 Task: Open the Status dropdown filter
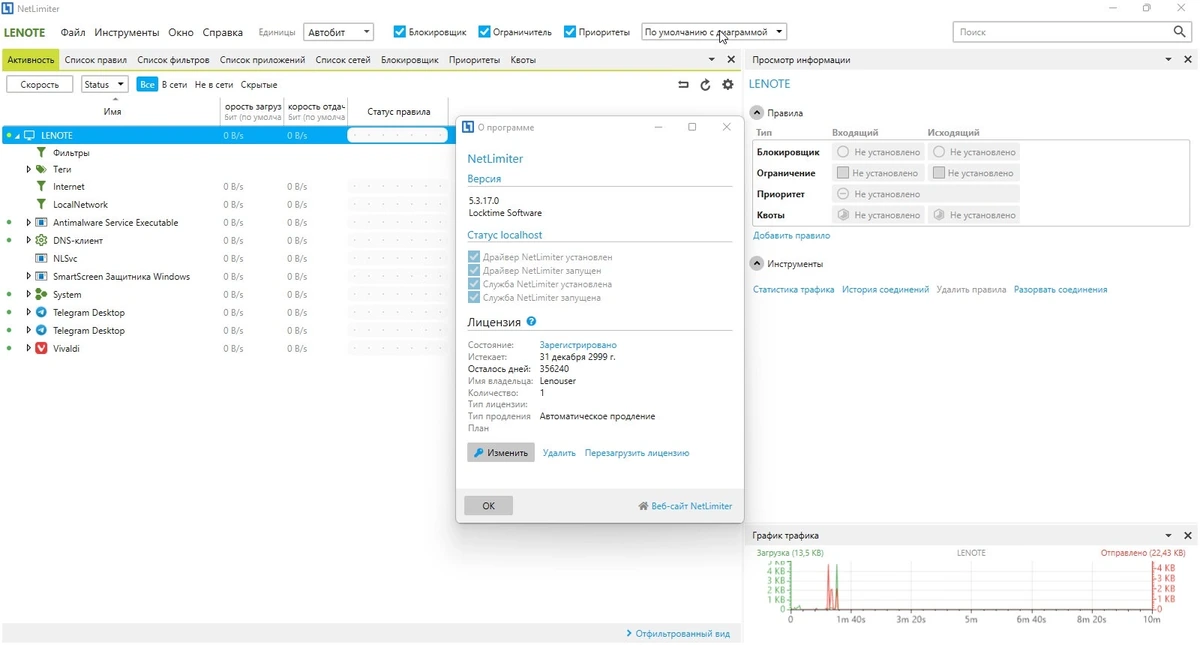point(105,85)
